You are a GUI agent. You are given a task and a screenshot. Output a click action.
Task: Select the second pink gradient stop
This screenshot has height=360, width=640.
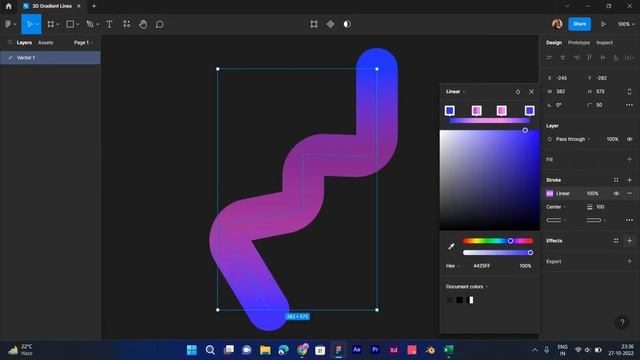click(476, 111)
